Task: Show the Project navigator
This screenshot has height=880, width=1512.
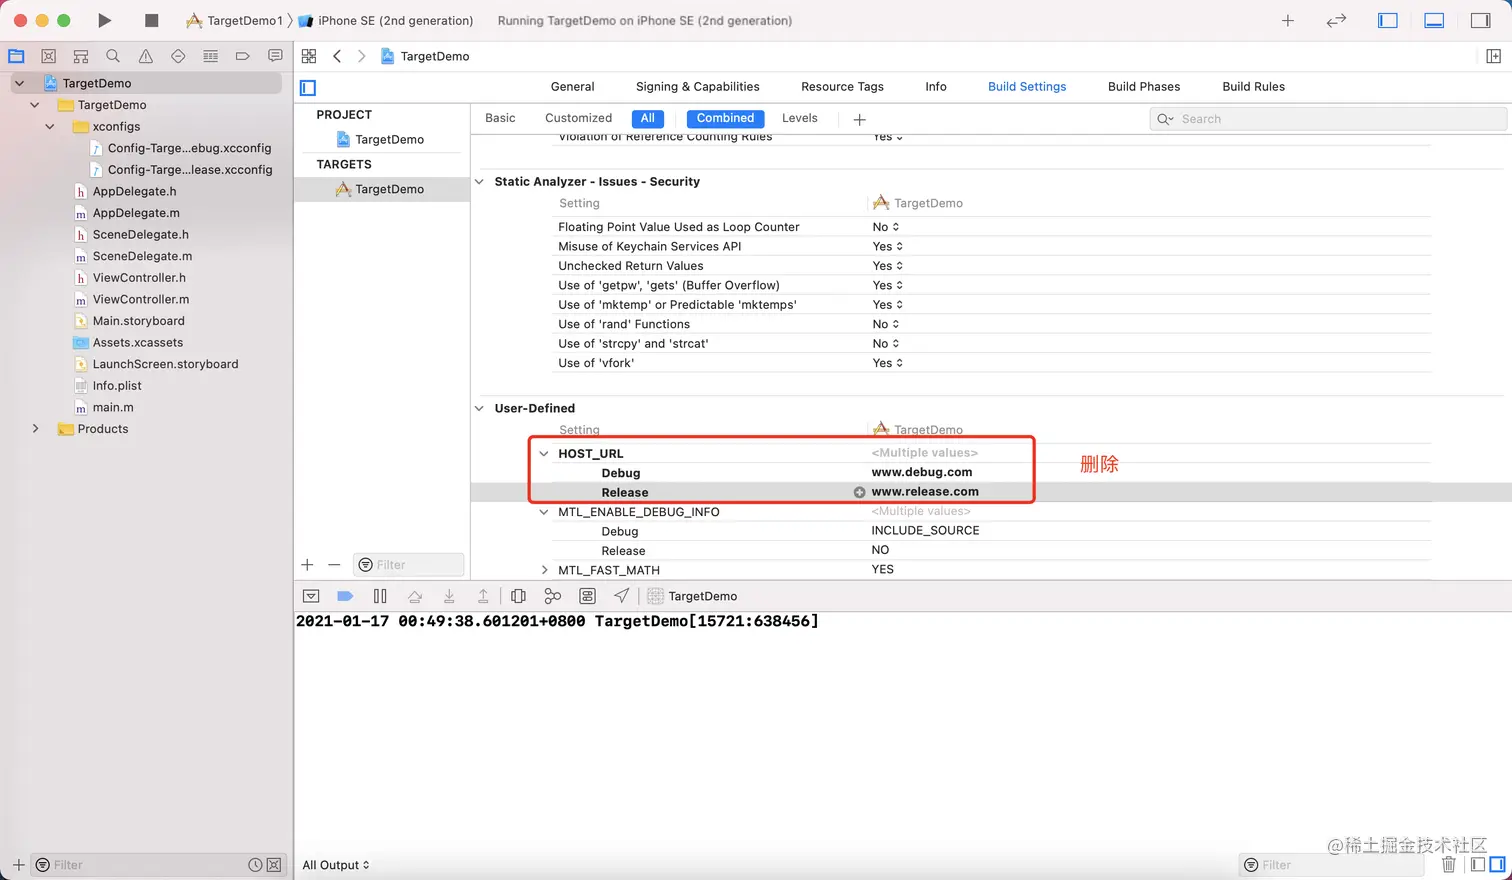Action: tap(16, 56)
